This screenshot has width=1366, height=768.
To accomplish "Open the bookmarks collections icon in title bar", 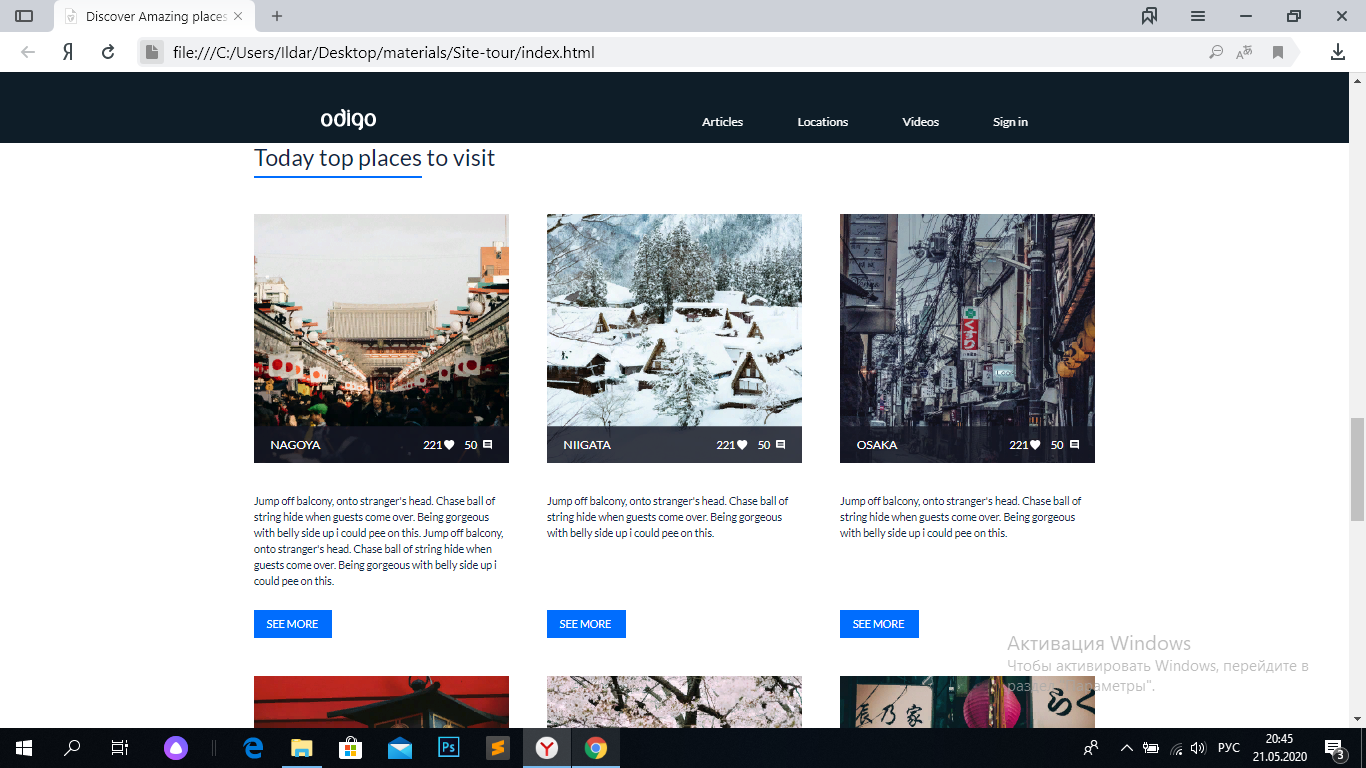I will point(1150,16).
